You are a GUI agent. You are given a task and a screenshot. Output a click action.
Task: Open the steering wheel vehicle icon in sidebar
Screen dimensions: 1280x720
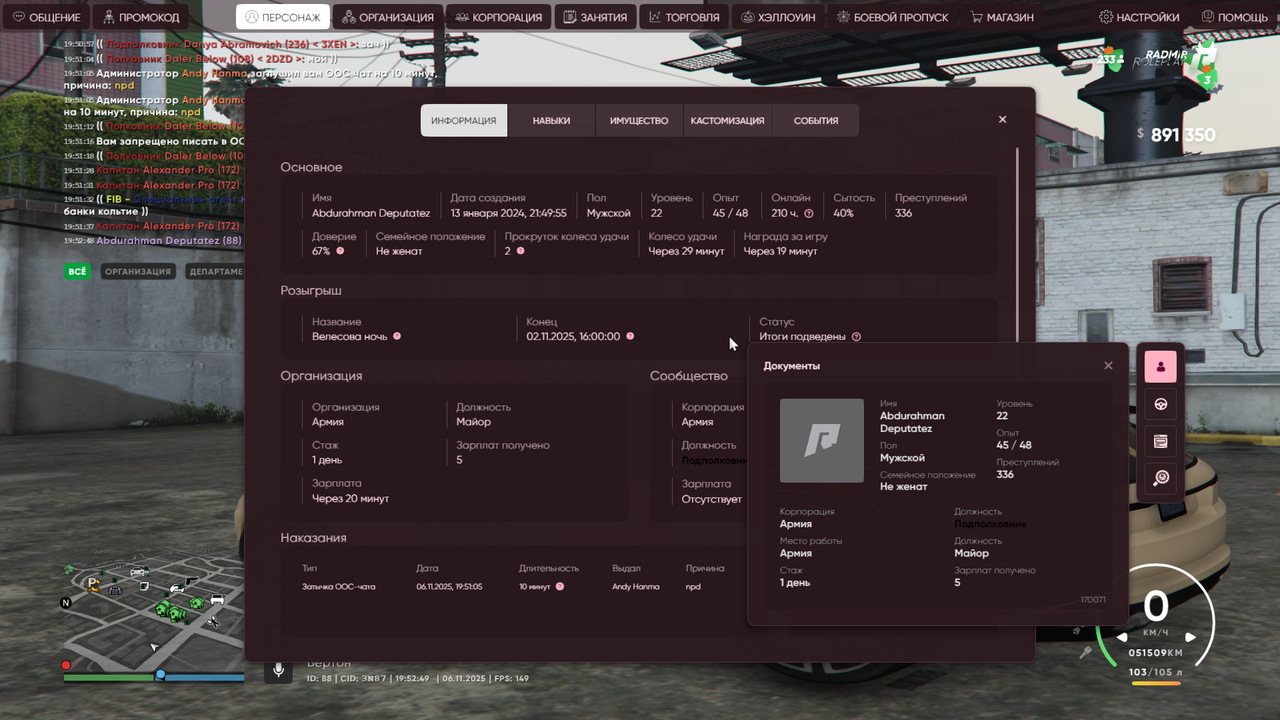pyautogui.click(x=1159, y=403)
